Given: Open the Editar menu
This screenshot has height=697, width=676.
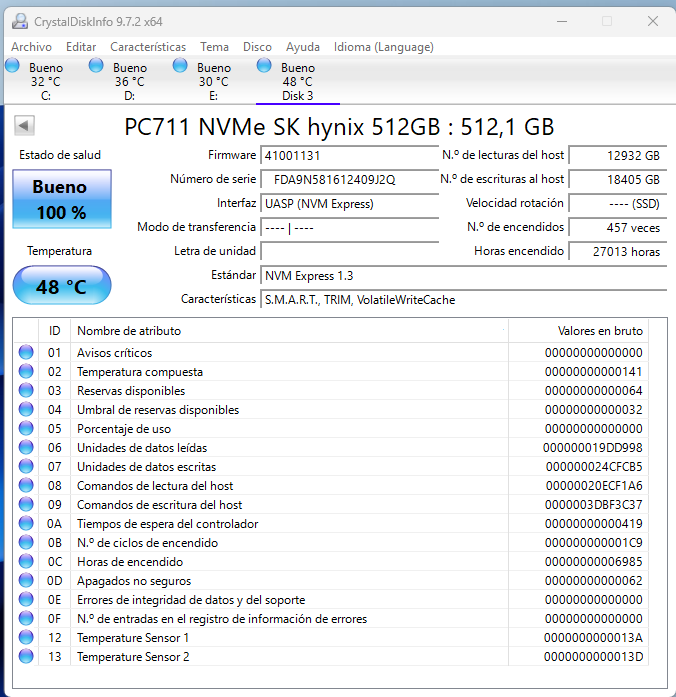Looking at the screenshot, I should coord(81,47).
